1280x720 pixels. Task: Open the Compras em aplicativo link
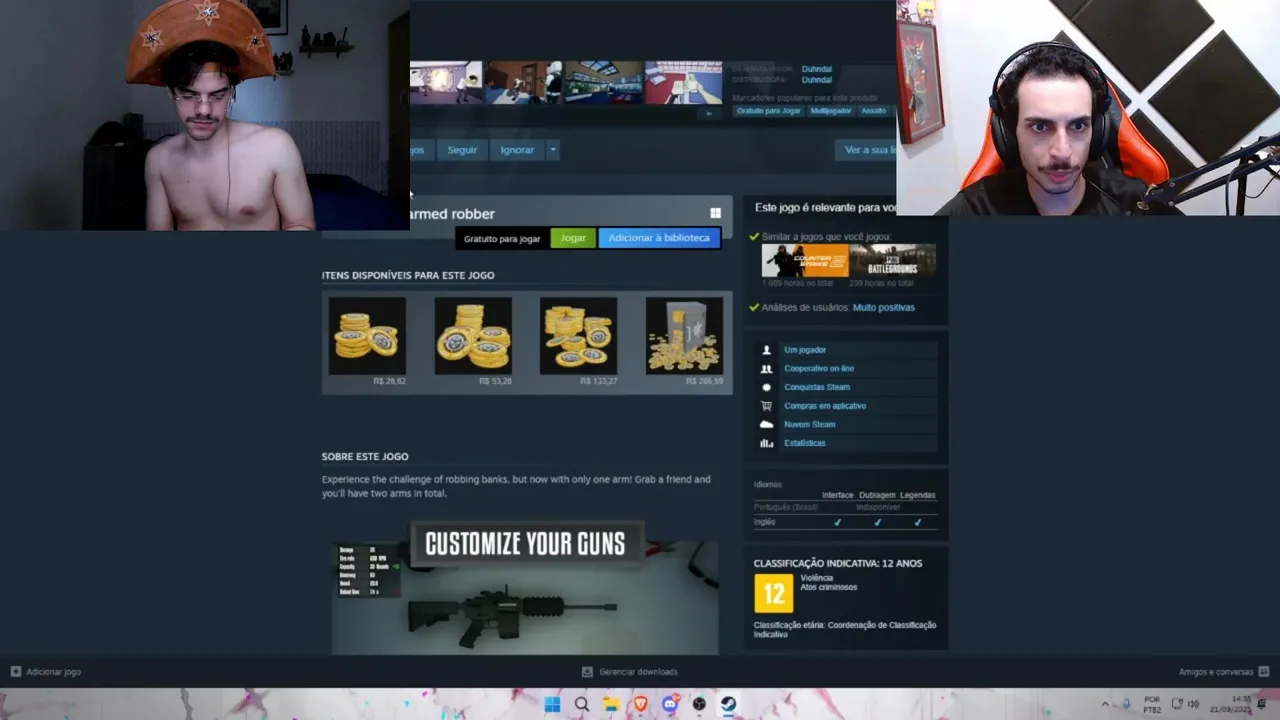825,406
